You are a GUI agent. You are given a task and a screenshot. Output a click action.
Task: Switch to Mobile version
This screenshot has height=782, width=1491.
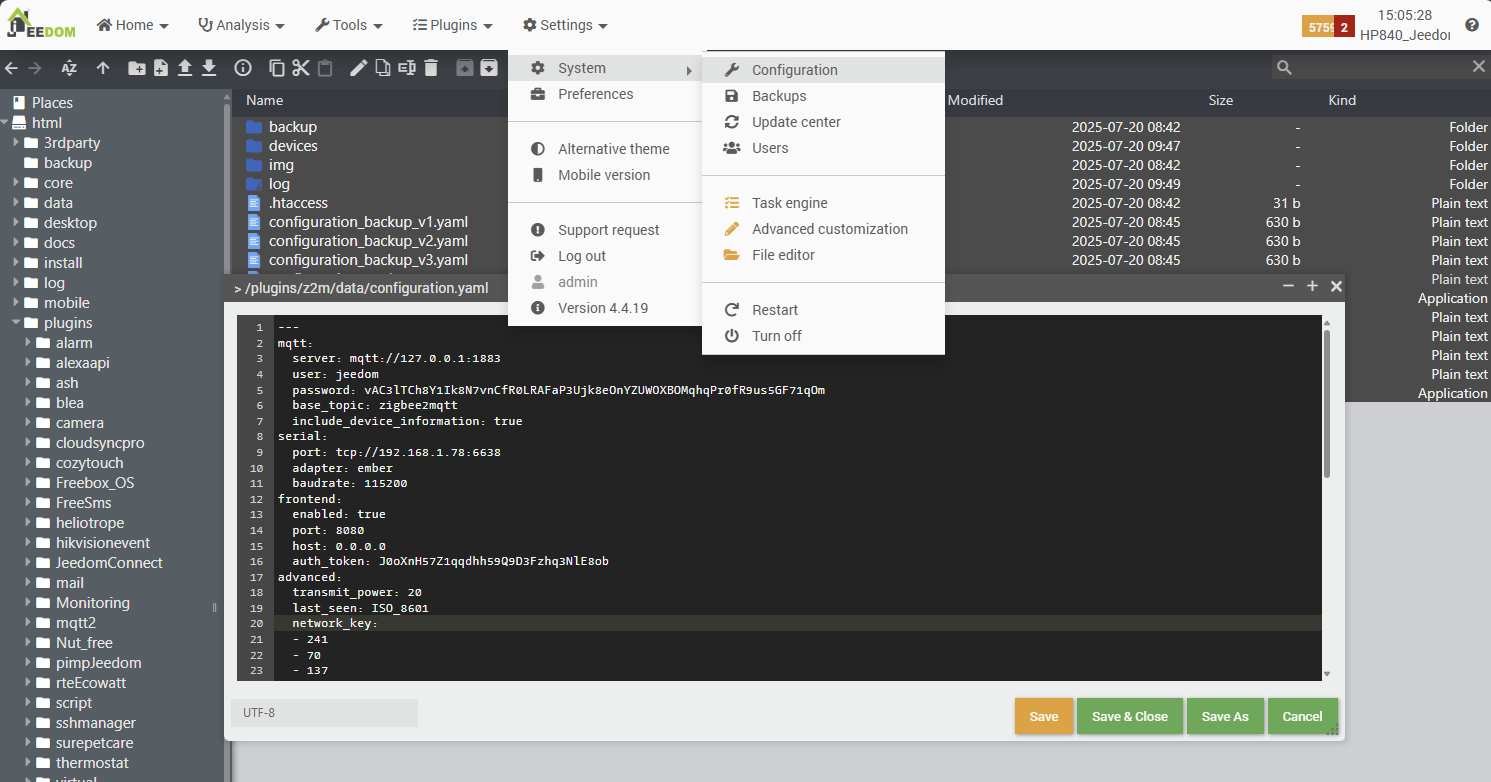click(x=603, y=175)
